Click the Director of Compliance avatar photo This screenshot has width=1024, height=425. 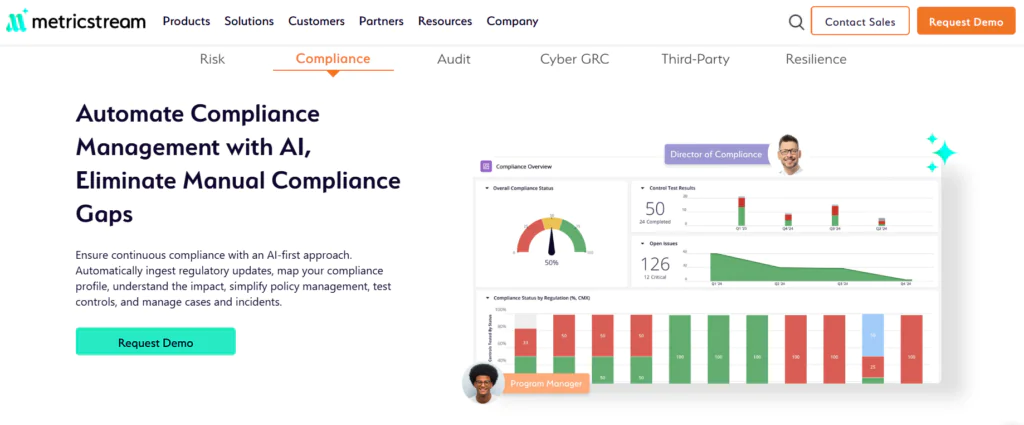click(x=789, y=153)
